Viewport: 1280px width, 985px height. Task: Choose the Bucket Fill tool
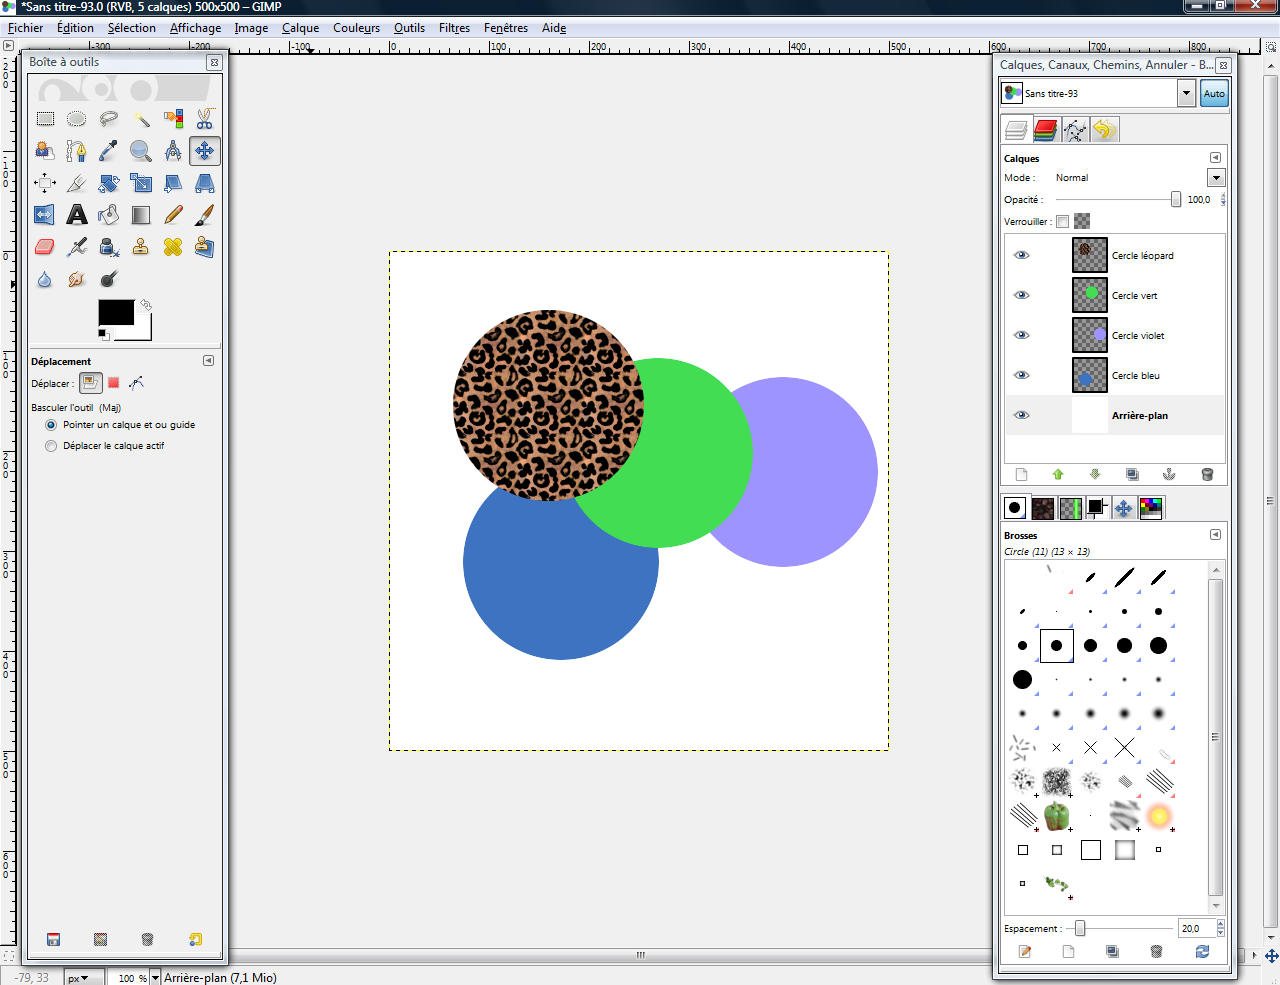(109, 215)
